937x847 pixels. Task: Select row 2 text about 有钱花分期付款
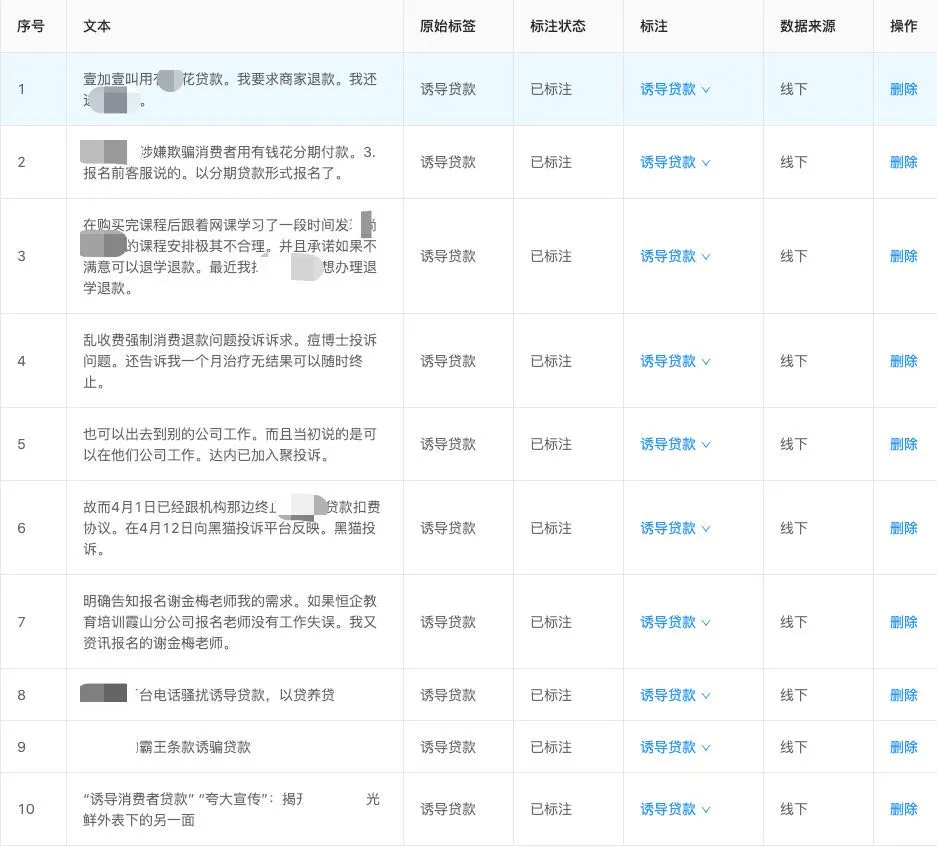230,163
